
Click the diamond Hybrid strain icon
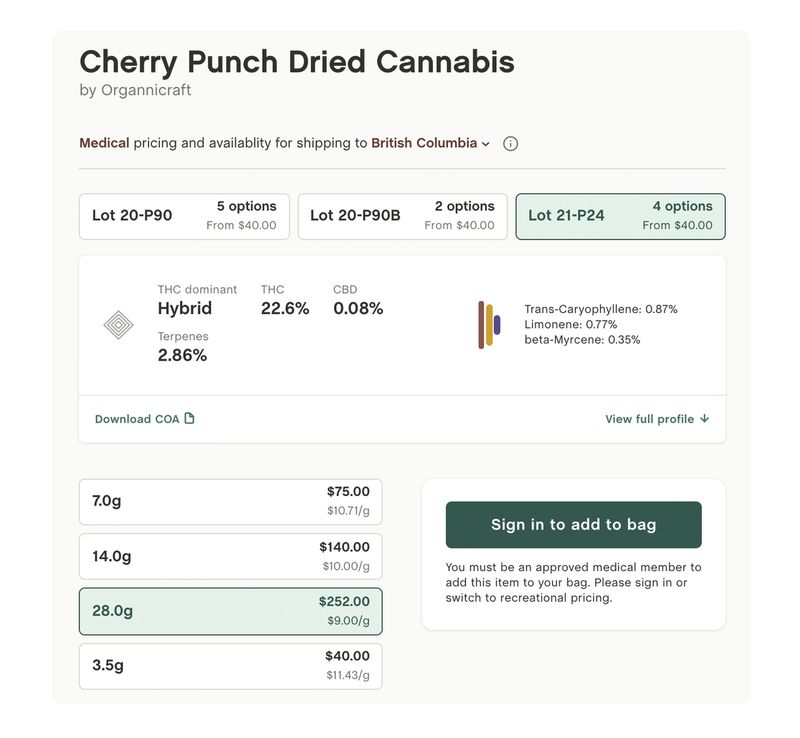[x=118, y=325]
